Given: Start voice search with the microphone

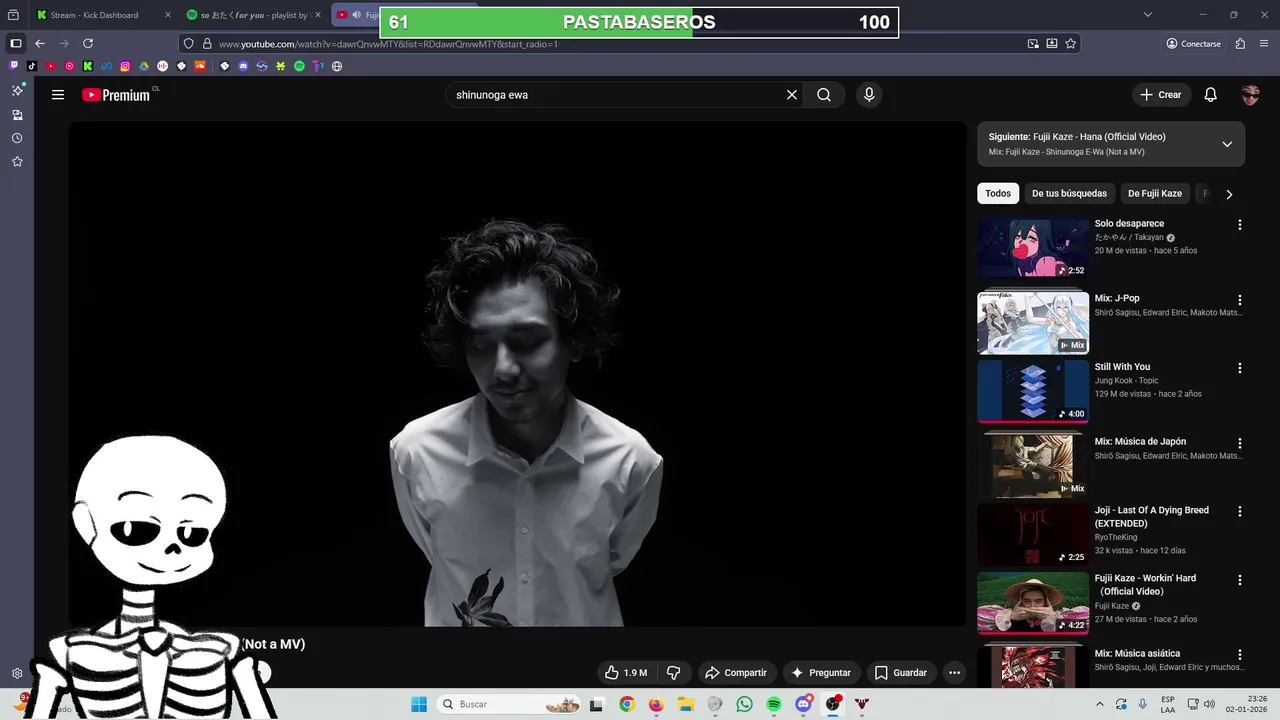Looking at the screenshot, I should [869, 95].
